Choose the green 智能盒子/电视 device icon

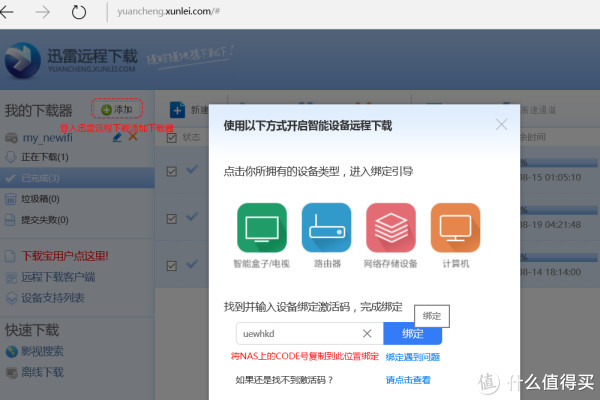(262, 228)
